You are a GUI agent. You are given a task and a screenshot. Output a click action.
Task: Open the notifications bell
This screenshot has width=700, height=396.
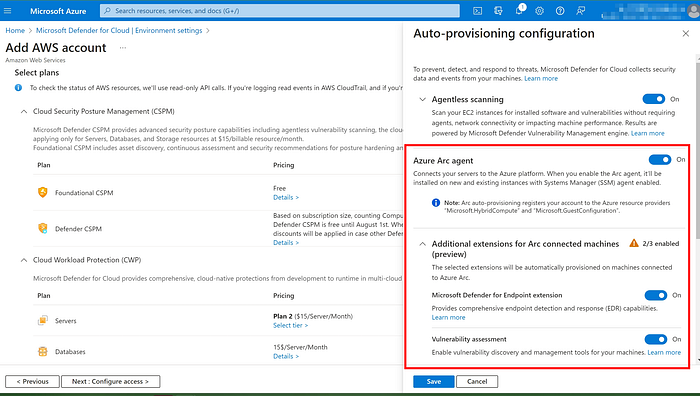tap(519, 10)
